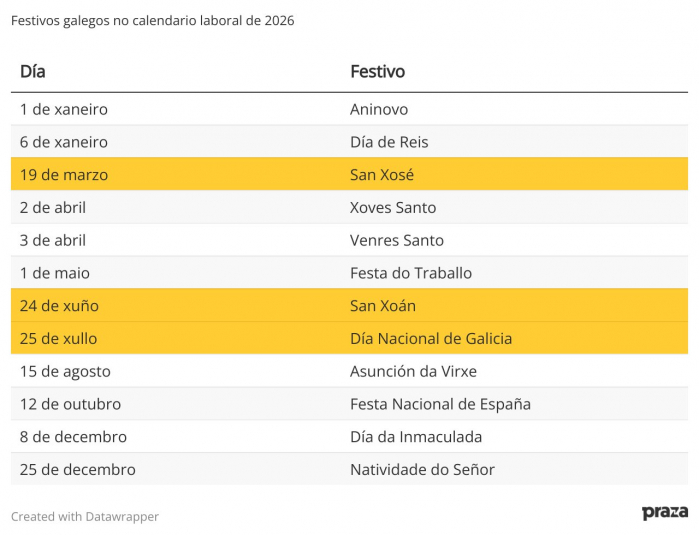Select the 19 de marzo date
This screenshot has height=535, width=699.
click(x=64, y=175)
